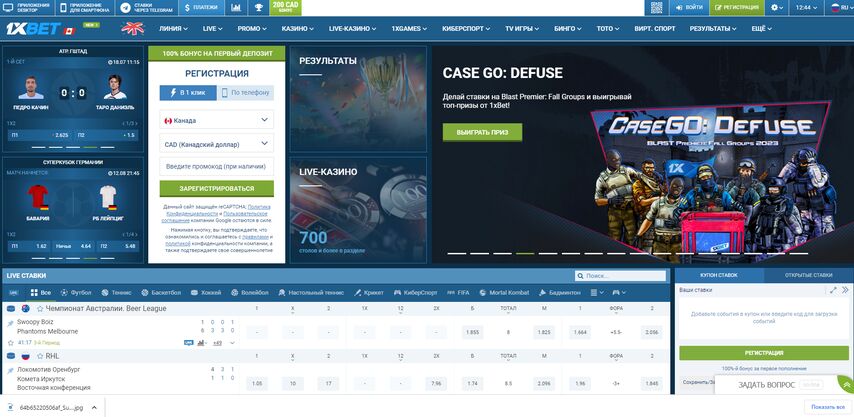Switch to the Открытые ставки tab

point(808,275)
